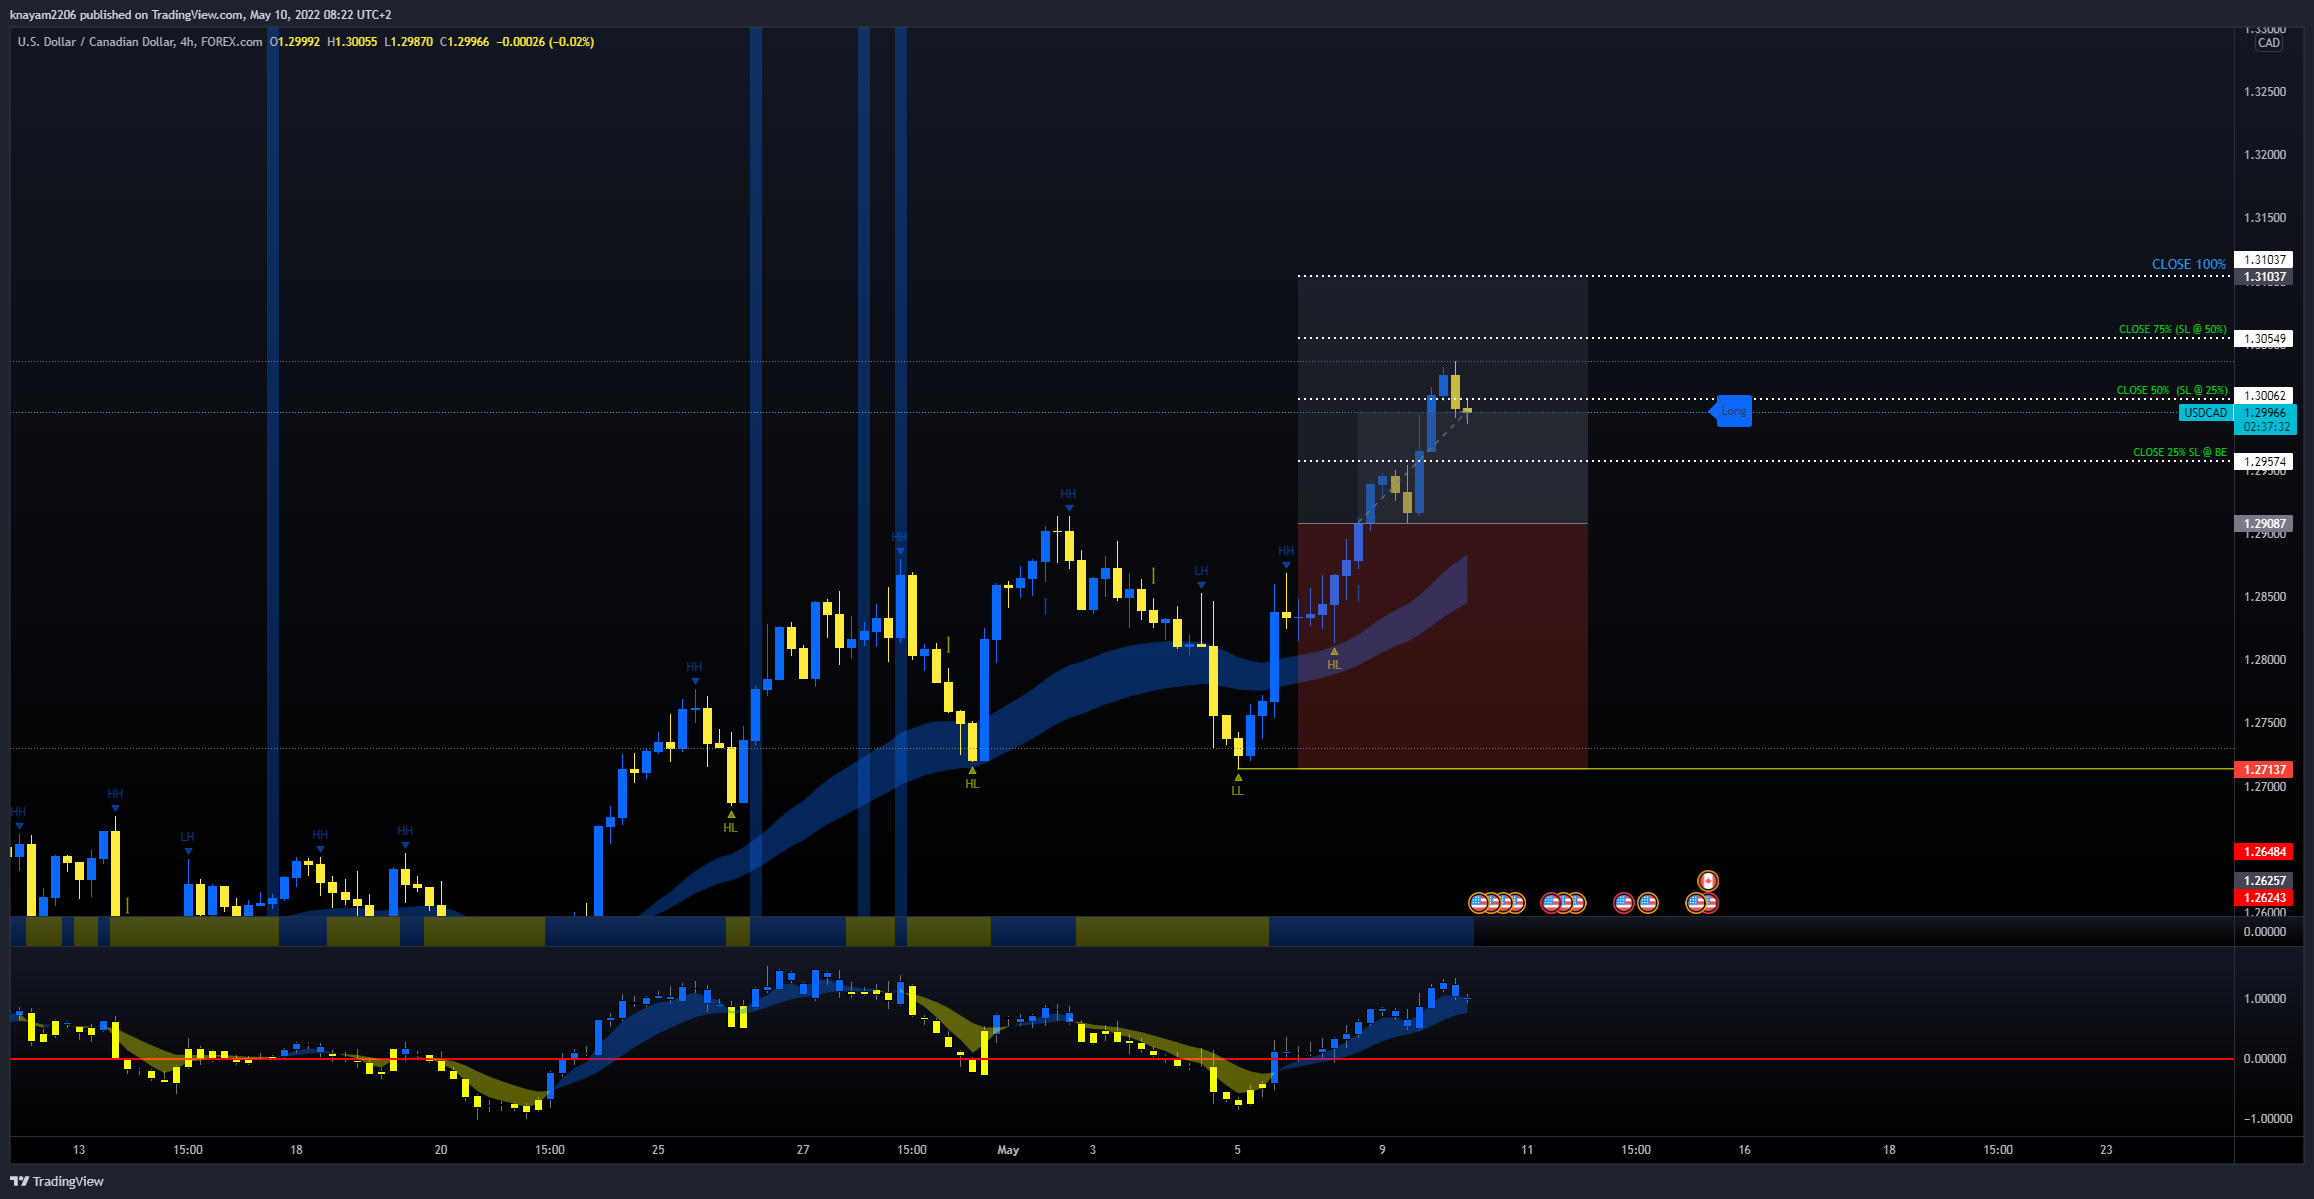Click the blue Long position label
Screen dimensions: 2314x1199
1731,411
